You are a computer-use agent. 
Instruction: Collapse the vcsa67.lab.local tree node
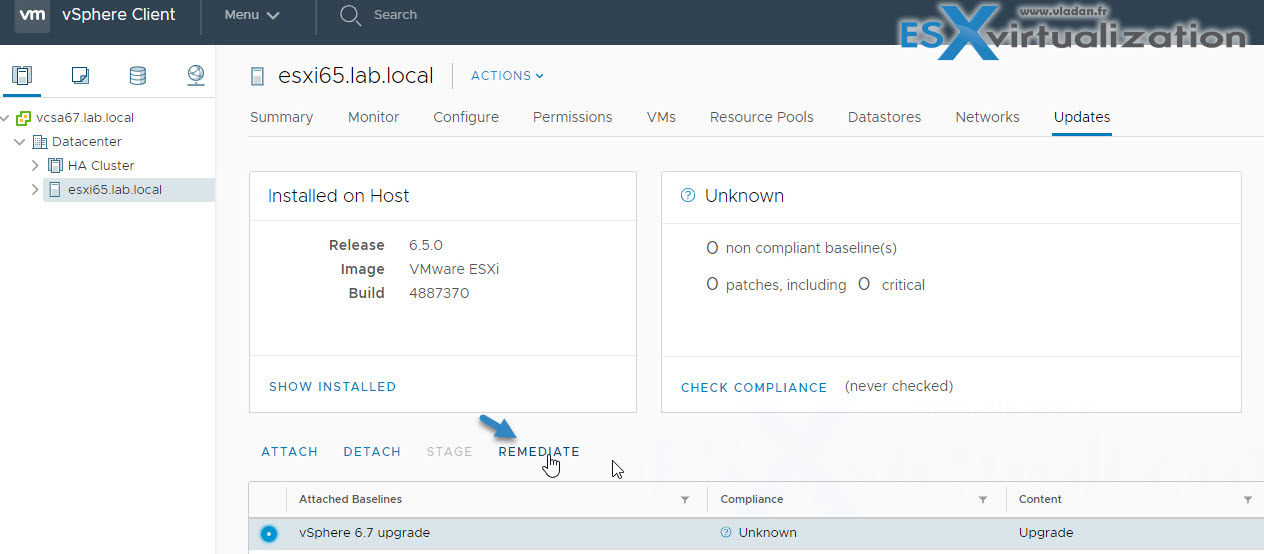pyautogui.click(x=6, y=117)
